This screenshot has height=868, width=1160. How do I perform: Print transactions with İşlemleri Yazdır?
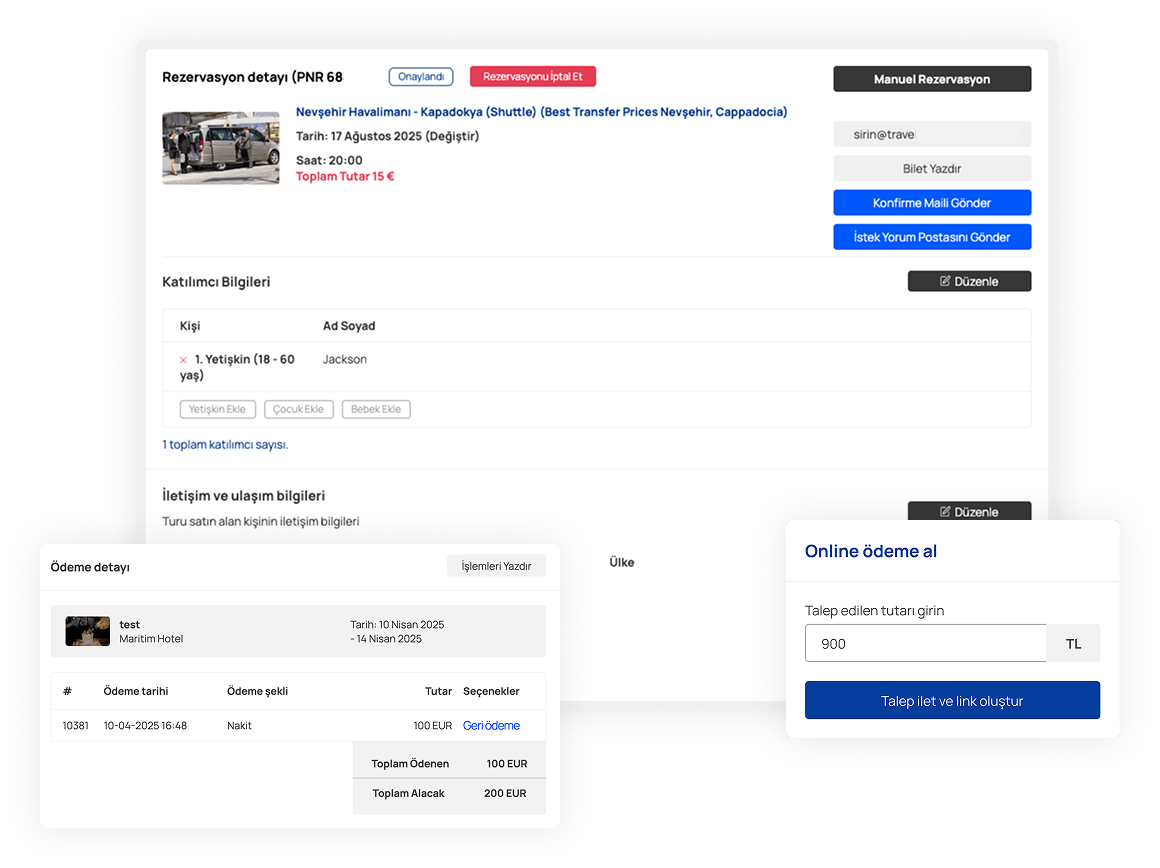click(x=496, y=566)
